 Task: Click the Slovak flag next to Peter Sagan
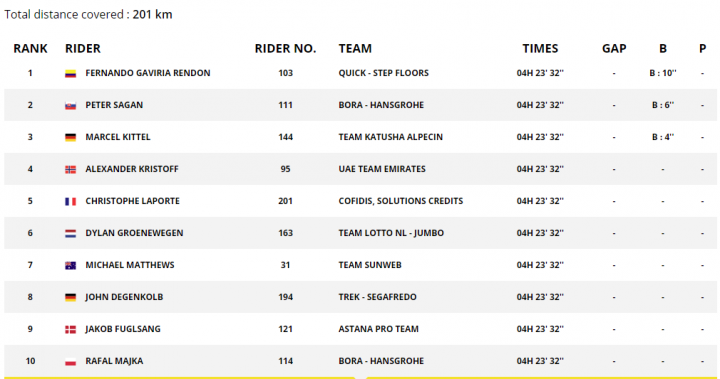[x=70, y=106]
